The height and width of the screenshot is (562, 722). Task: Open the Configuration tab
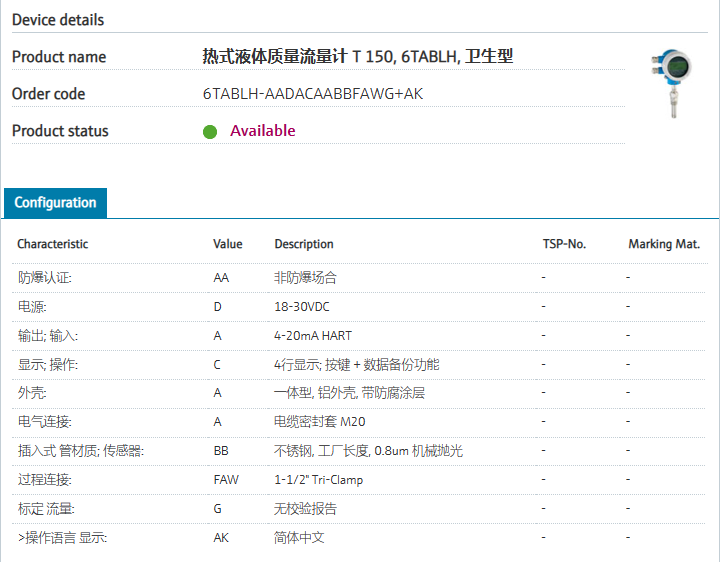click(x=55, y=202)
